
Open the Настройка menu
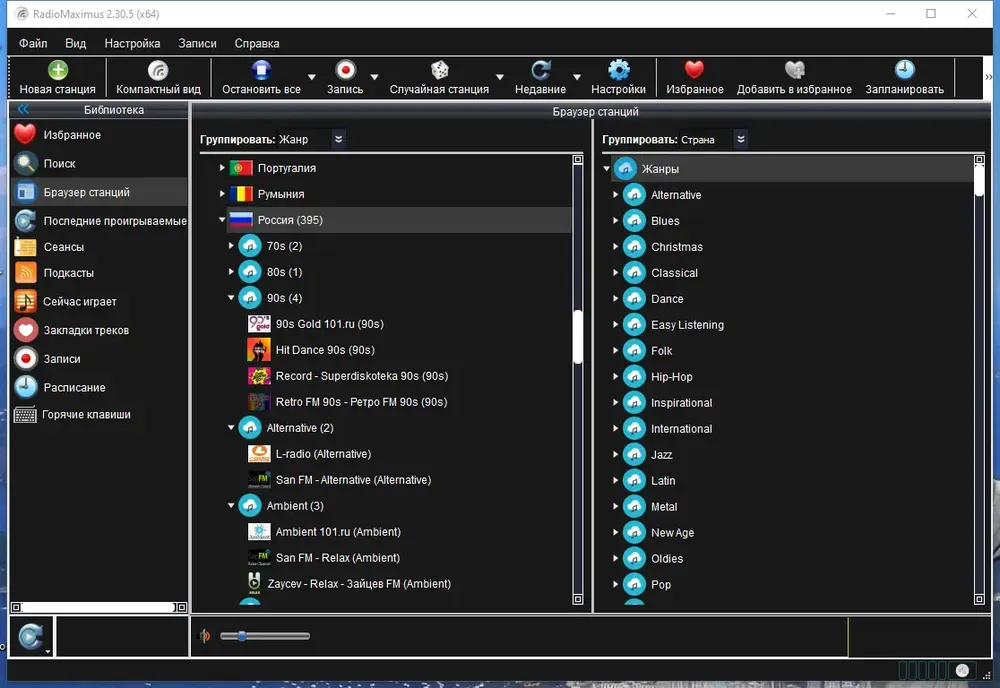coord(132,43)
